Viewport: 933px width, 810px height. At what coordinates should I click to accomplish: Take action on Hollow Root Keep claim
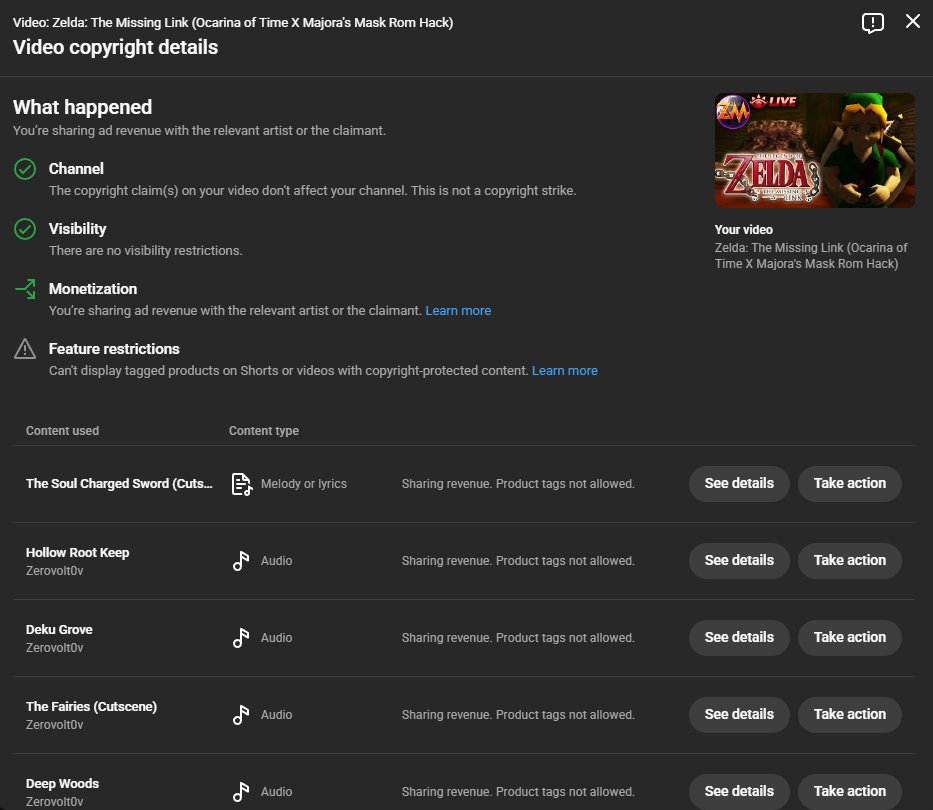pyautogui.click(x=850, y=561)
